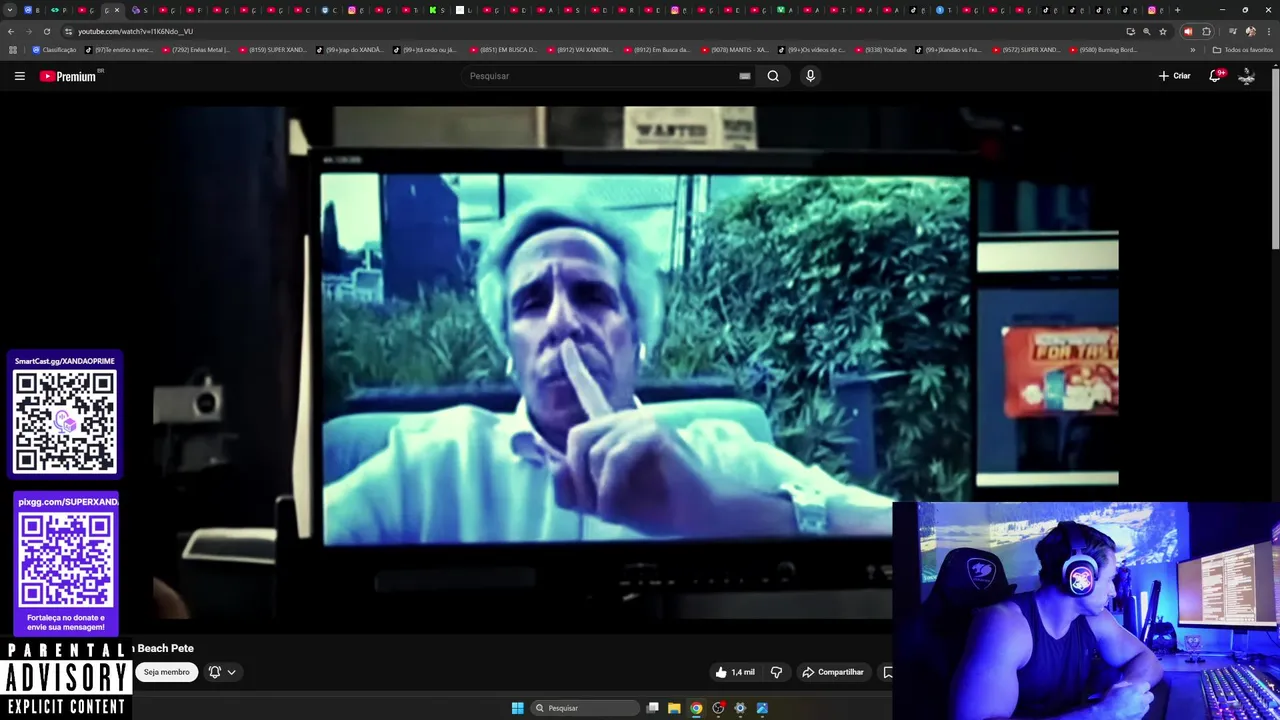The width and height of the screenshot is (1280, 720).
Task: Open bookmark '(9580) Burning Bord...'
Action: click(1103, 49)
